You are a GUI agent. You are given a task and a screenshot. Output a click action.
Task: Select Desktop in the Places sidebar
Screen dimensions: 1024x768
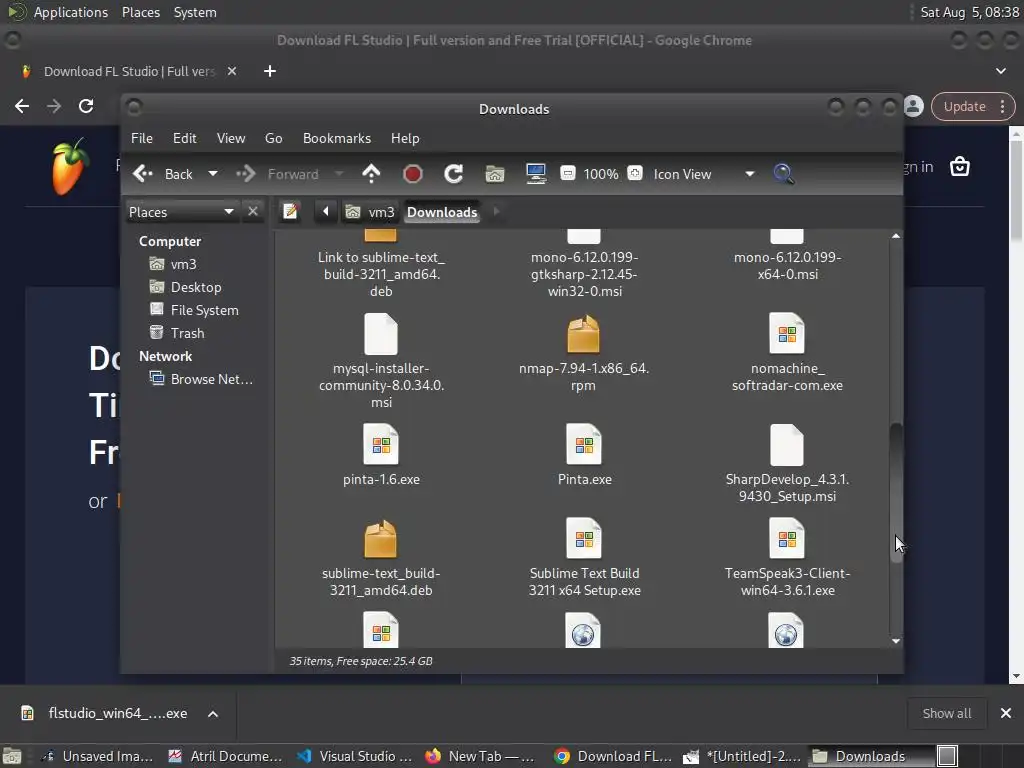195,287
